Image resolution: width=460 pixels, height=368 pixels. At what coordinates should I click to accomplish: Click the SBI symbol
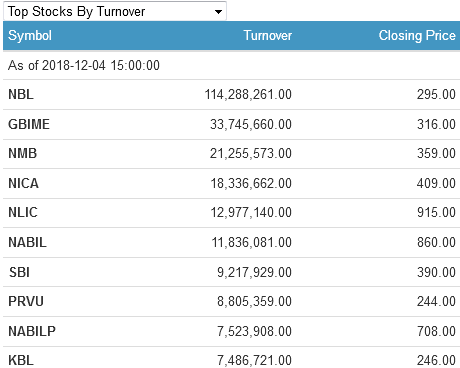coord(19,272)
